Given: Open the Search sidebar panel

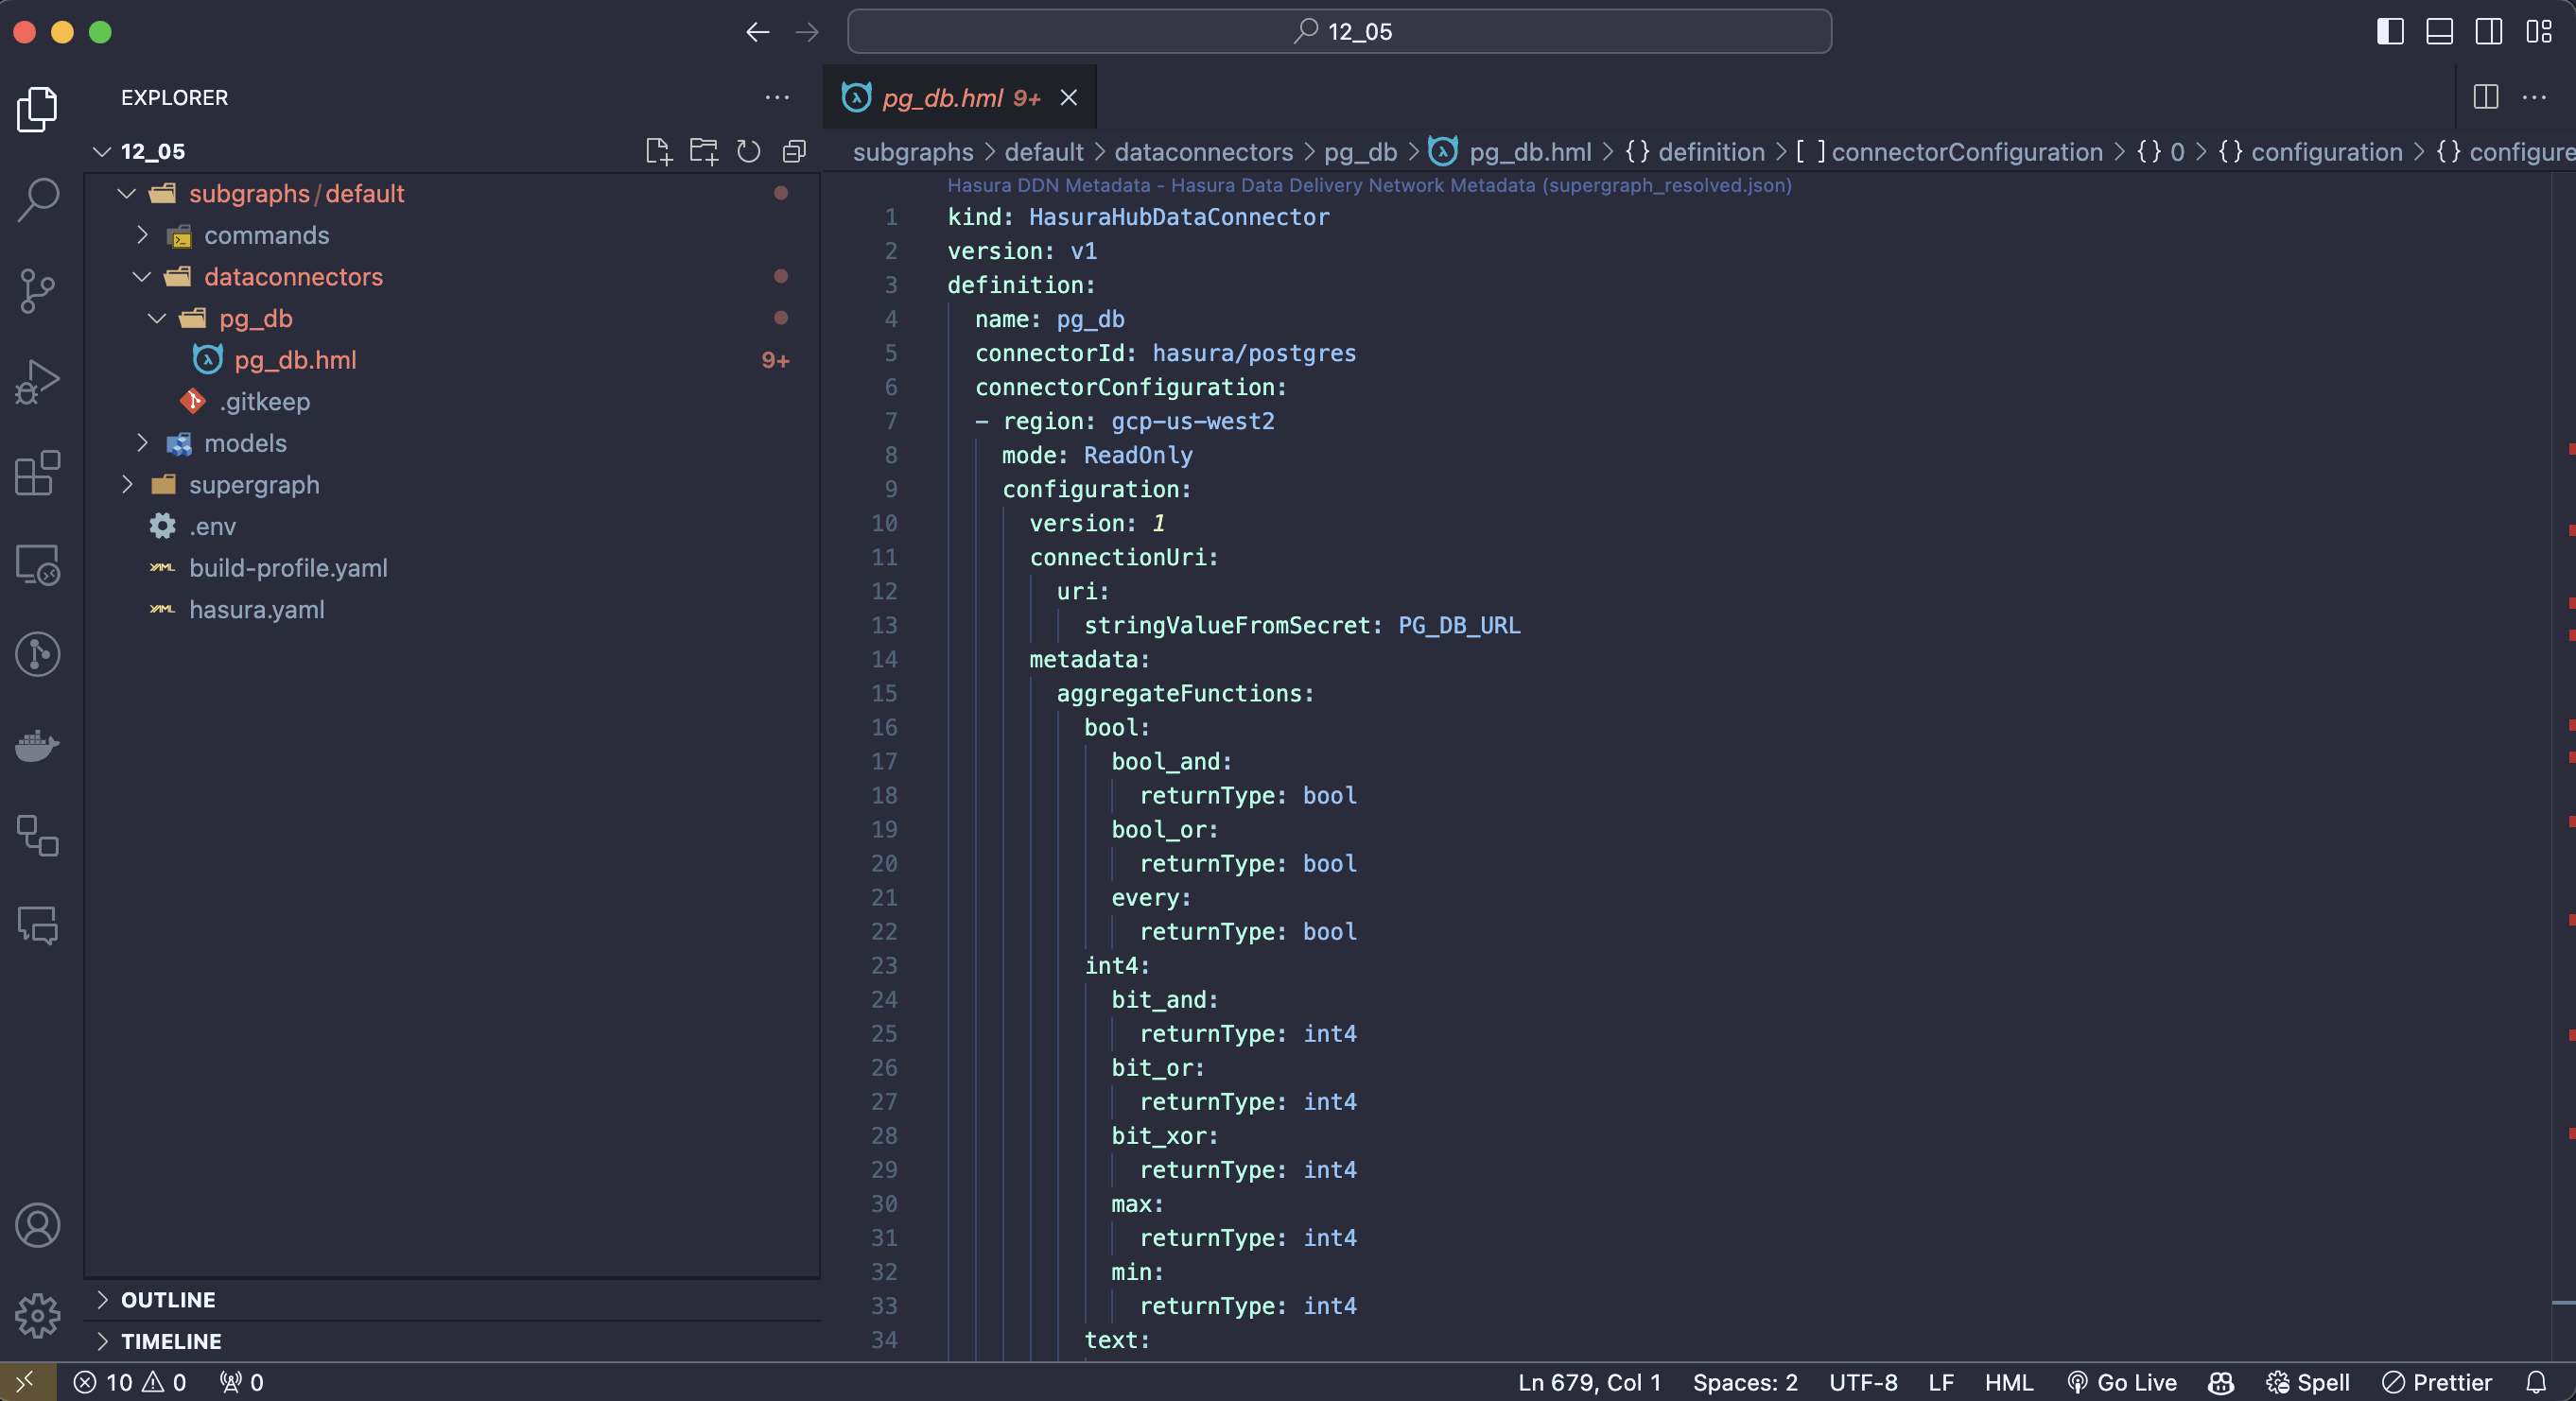Looking at the screenshot, I should coord(37,199).
